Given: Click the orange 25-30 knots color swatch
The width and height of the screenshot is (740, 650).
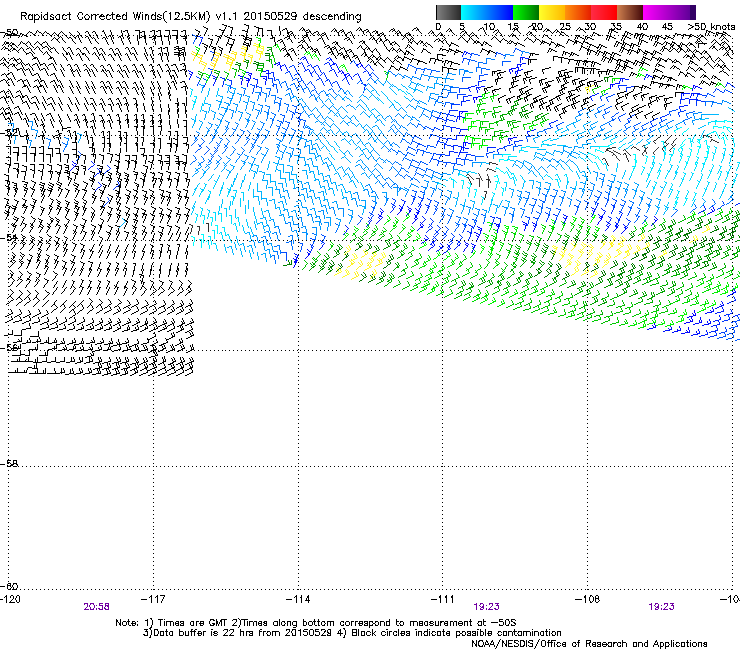Looking at the screenshot, I should (x=578, y=12).
